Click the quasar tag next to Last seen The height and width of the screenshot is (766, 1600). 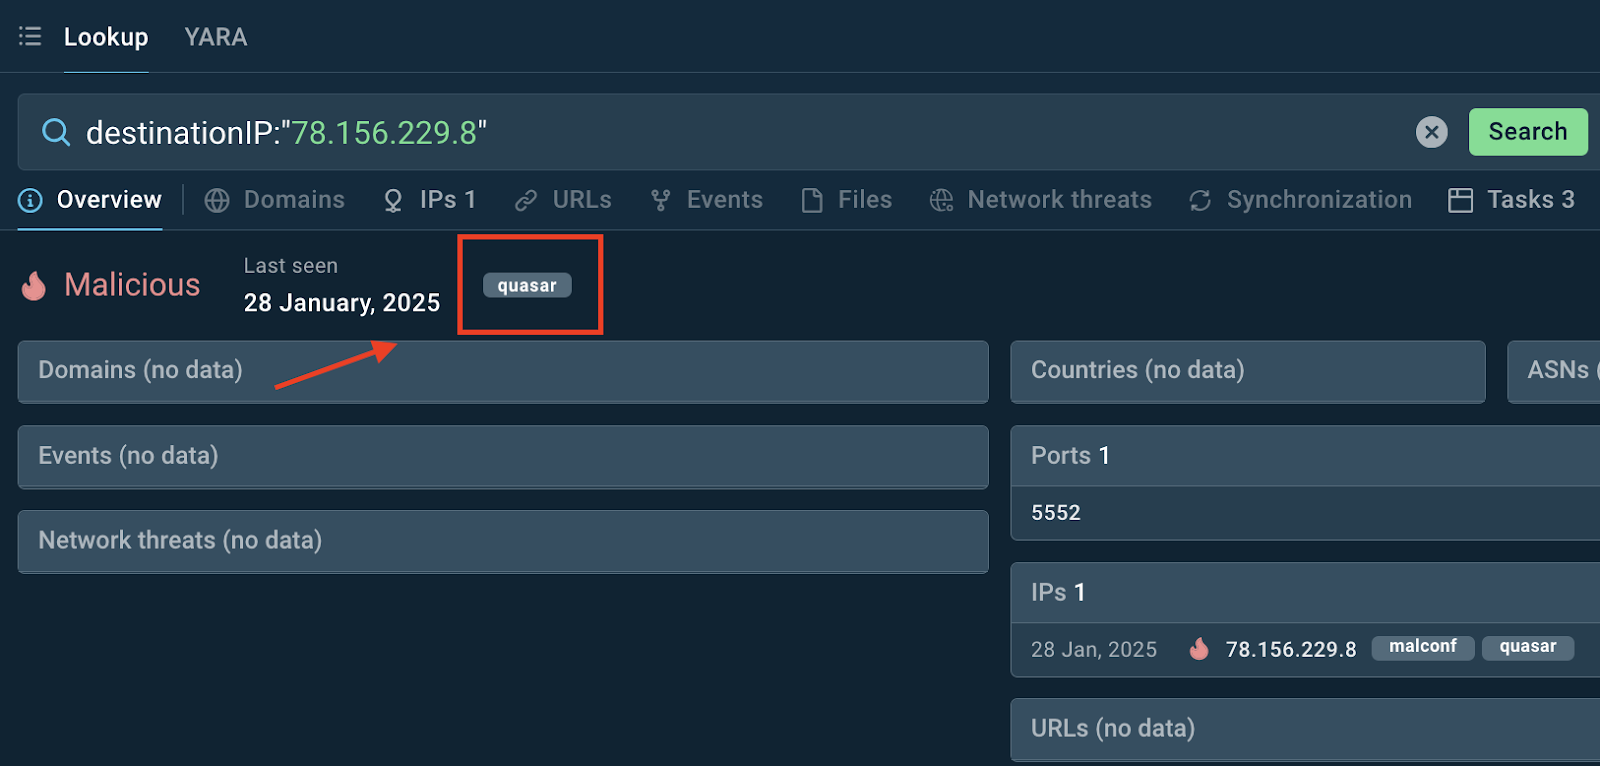[527, 286]
